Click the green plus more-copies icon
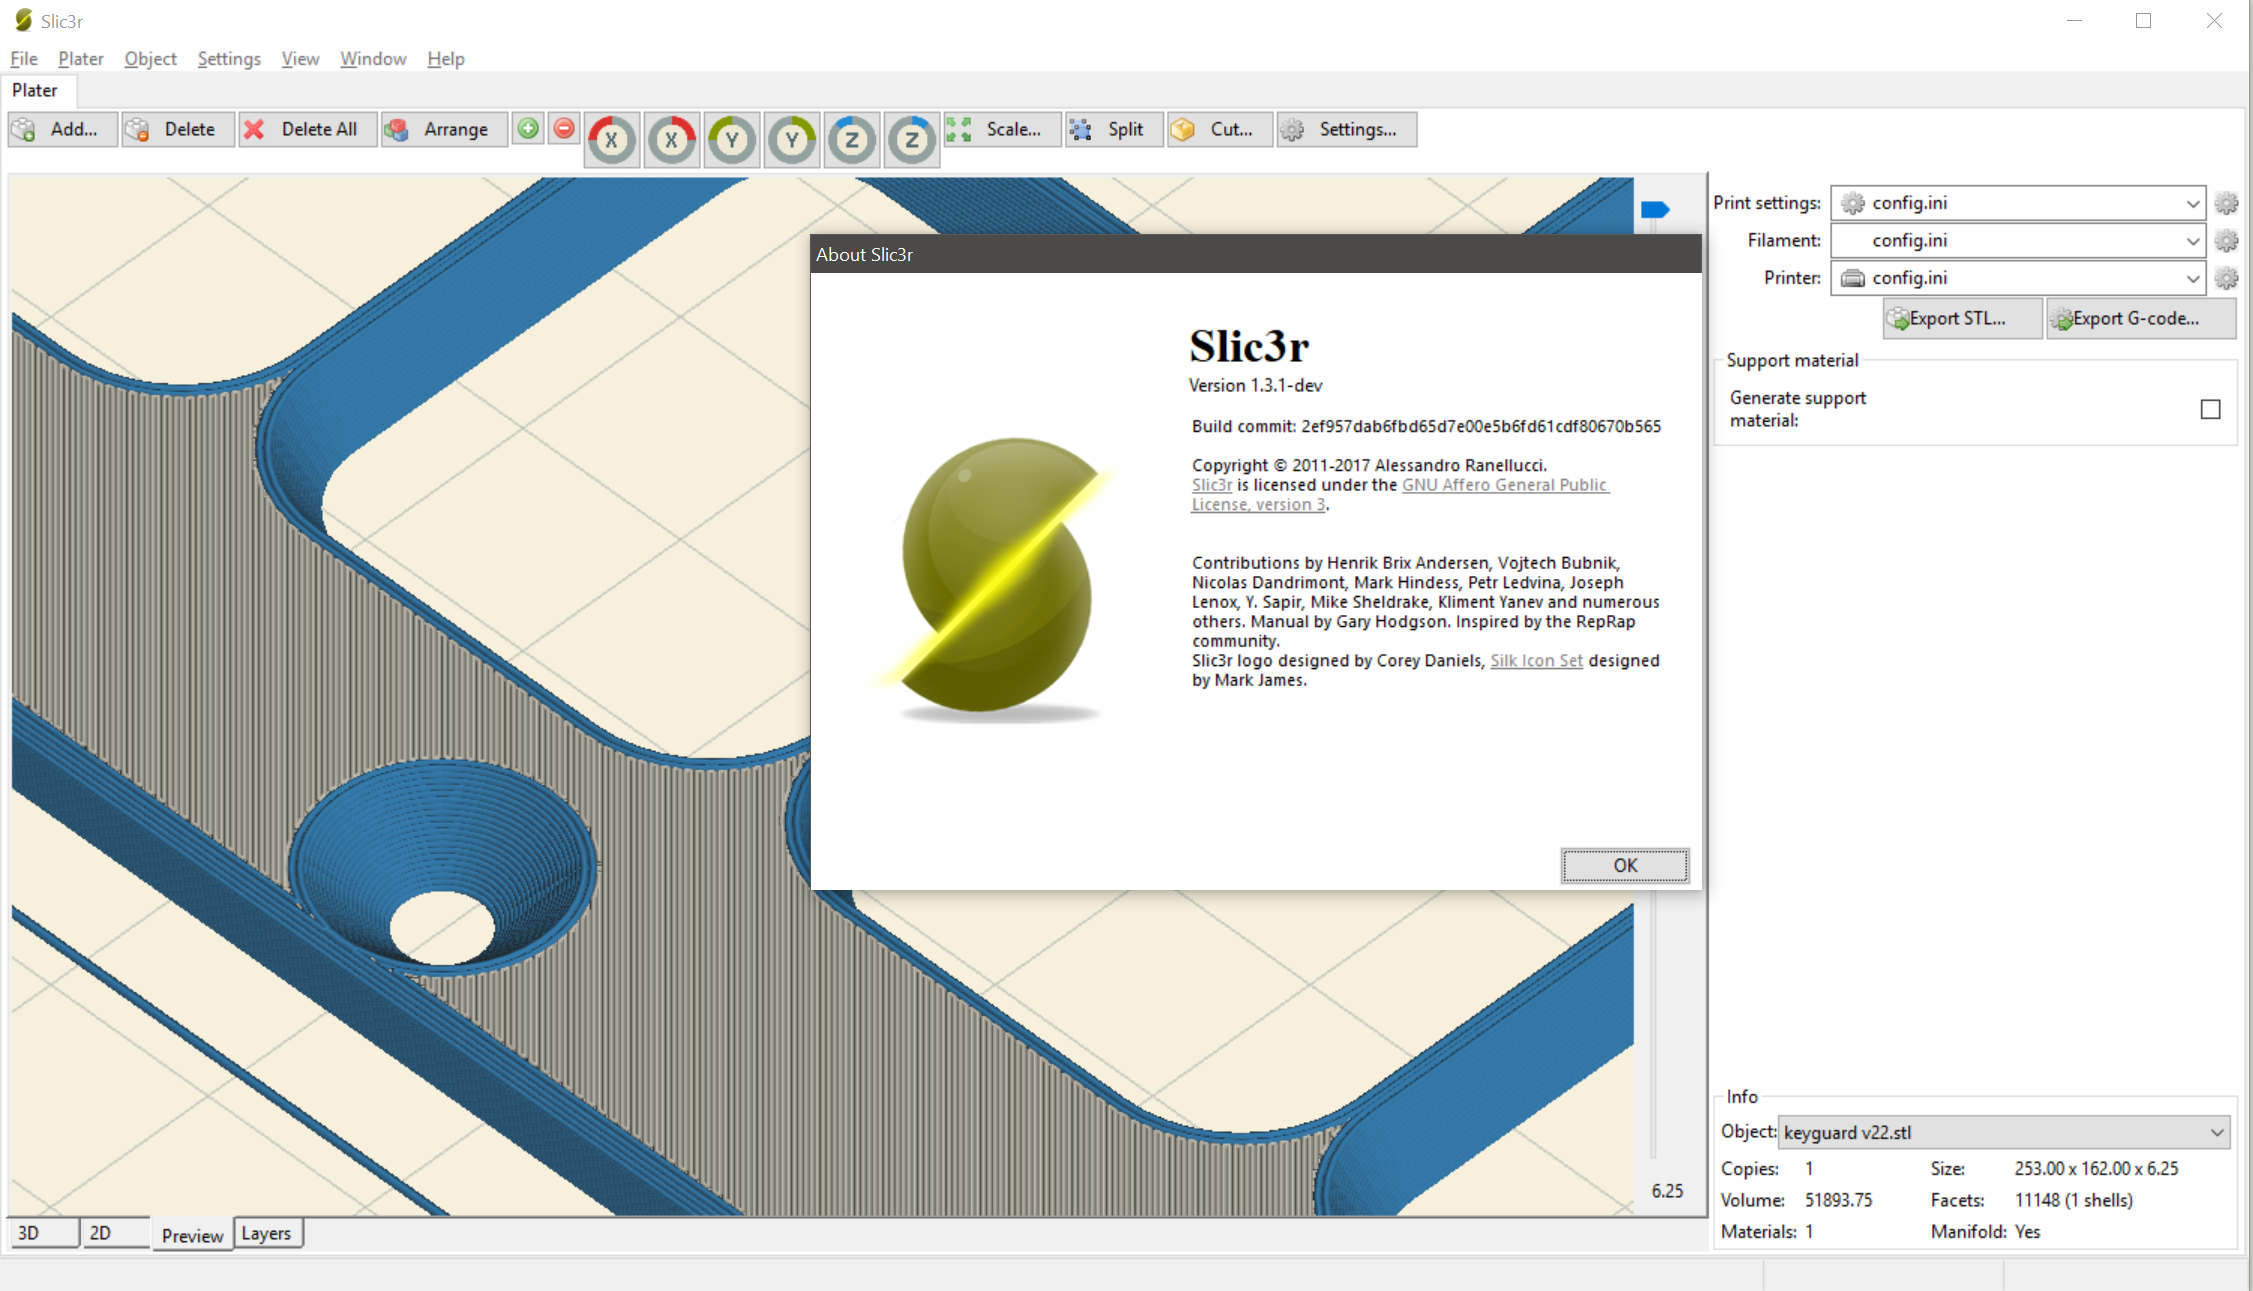This screenshot has height=1291, width=2253. tap(528, 129)
